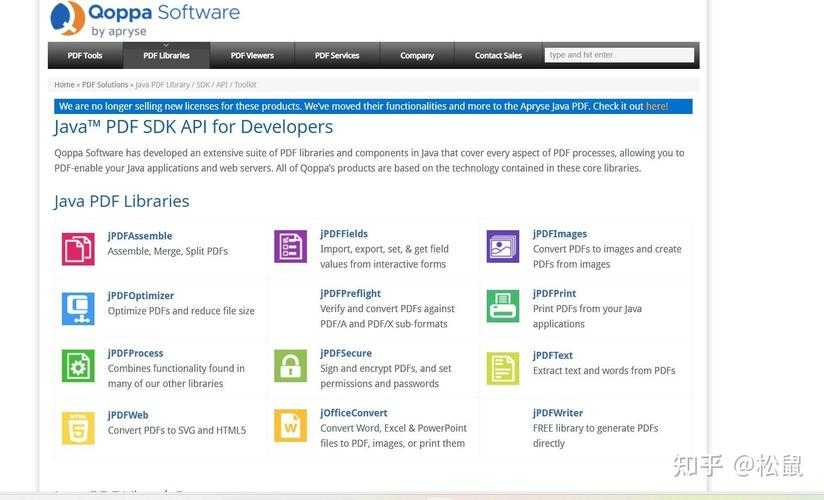Image resolution: width=824 pixels, height=500 pixels.
Task: Click the jPDFImages picture icon
Action: pyautogui.click(x=502, y=246)
